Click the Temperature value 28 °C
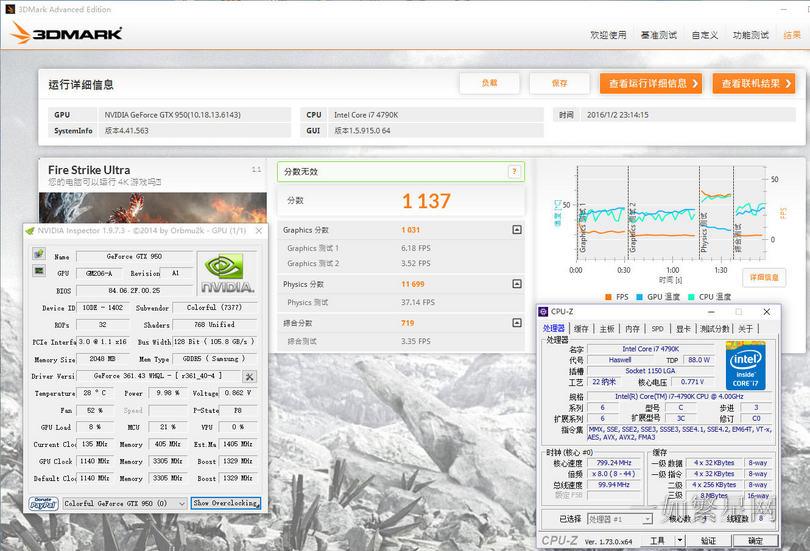The width and height of the screenshot is (810, 551). 96,393
